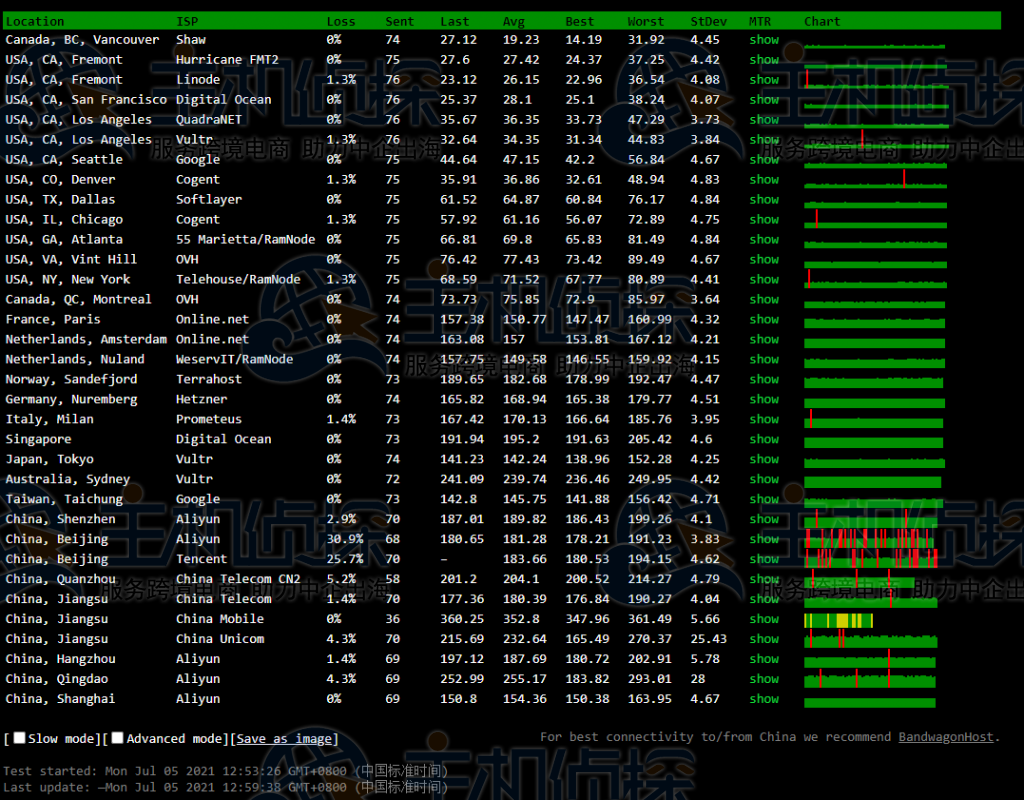Screen dimensions: 1024x800
Task: Toggle the Advanced mode checkbox
Action: tap(117, 738)
